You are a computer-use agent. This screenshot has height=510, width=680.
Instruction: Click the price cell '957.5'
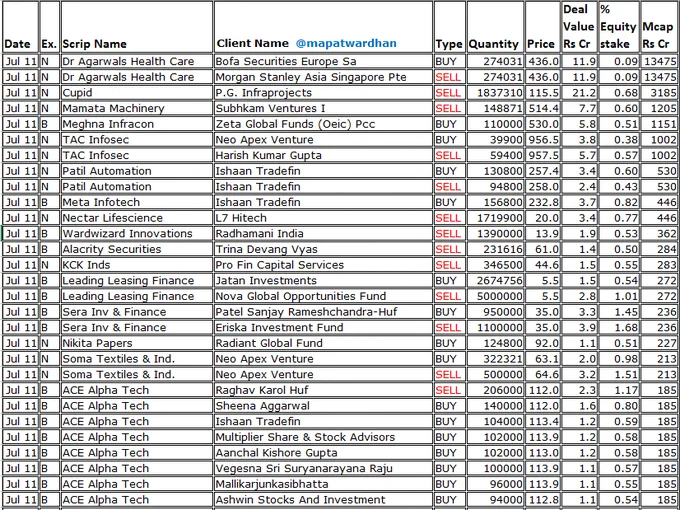[x=543, y=155]
